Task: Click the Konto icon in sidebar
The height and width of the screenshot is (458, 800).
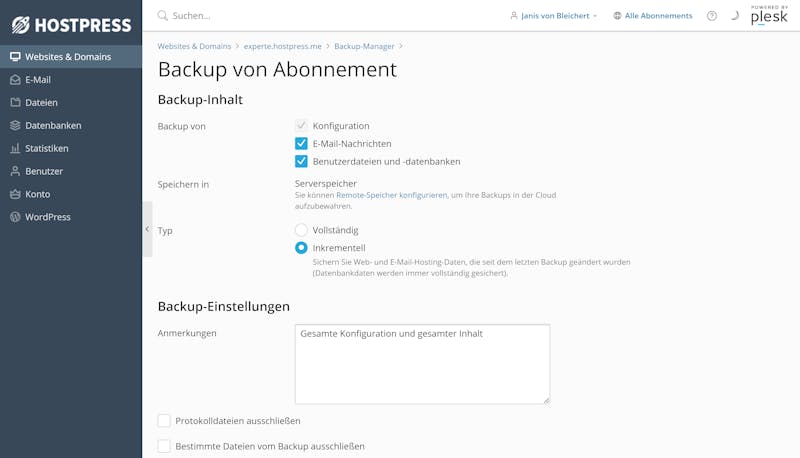Action: pos(15,194)
